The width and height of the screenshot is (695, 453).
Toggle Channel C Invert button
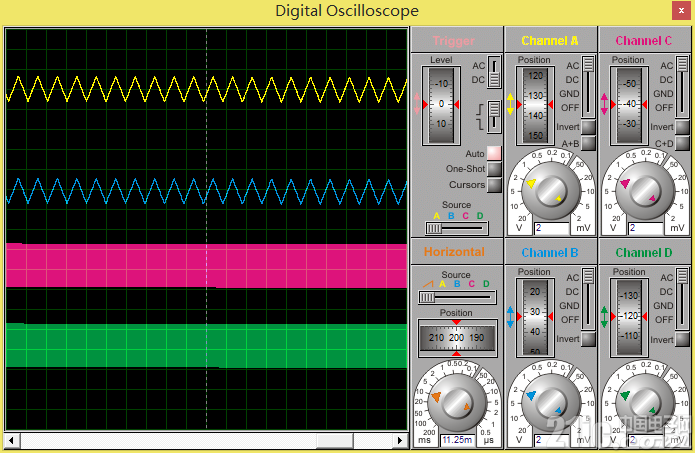(682, 127)
